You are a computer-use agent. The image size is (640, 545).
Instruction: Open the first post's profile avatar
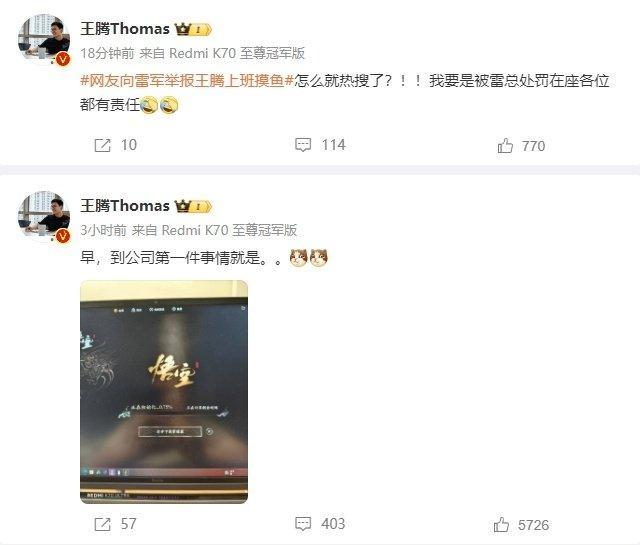pyautogui.click(x=44, y=40)
